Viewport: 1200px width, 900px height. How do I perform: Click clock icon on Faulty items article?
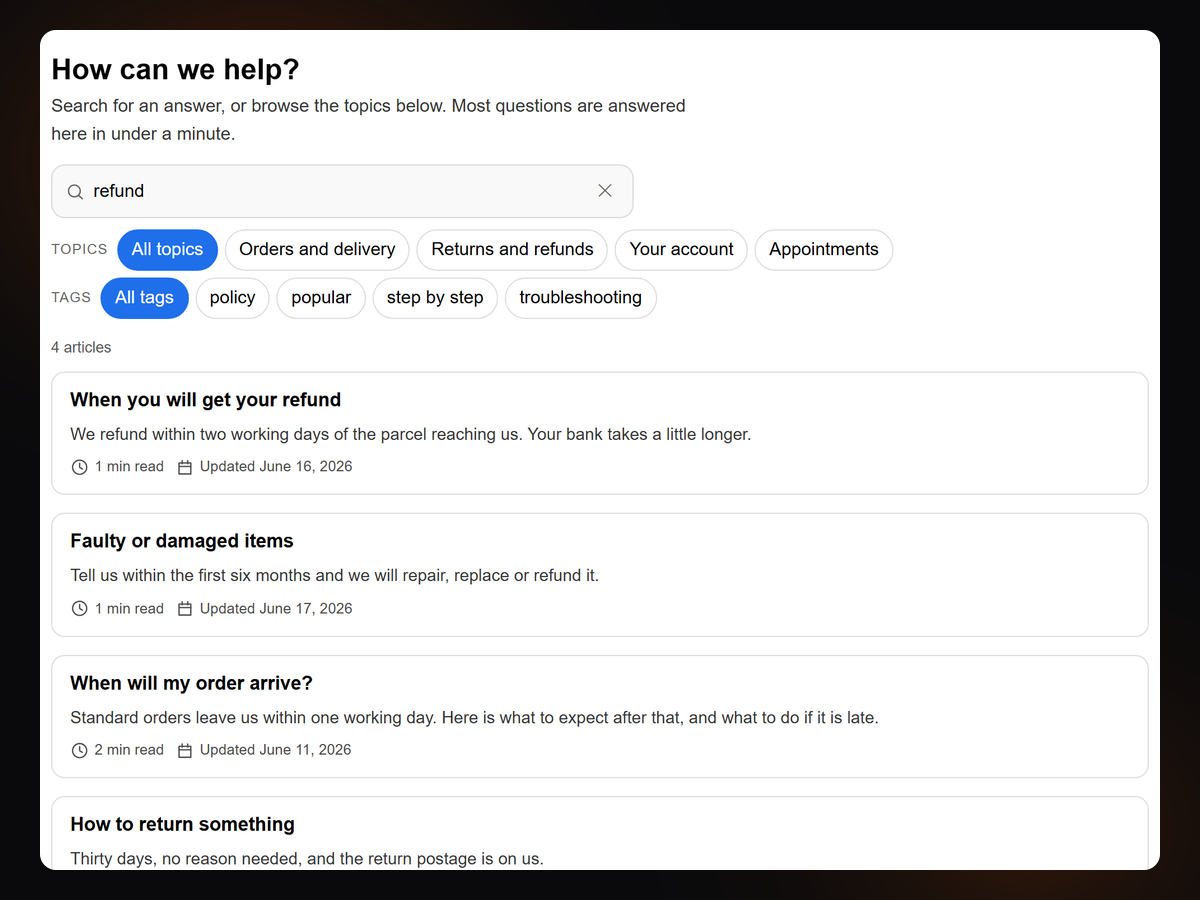pos(80,609)
